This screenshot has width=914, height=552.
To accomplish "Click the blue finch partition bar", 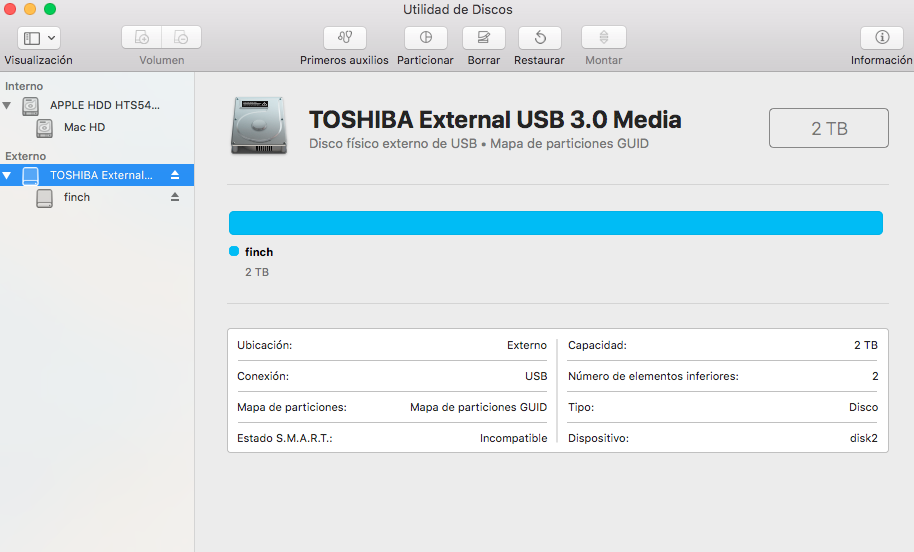I will (555, 223).
